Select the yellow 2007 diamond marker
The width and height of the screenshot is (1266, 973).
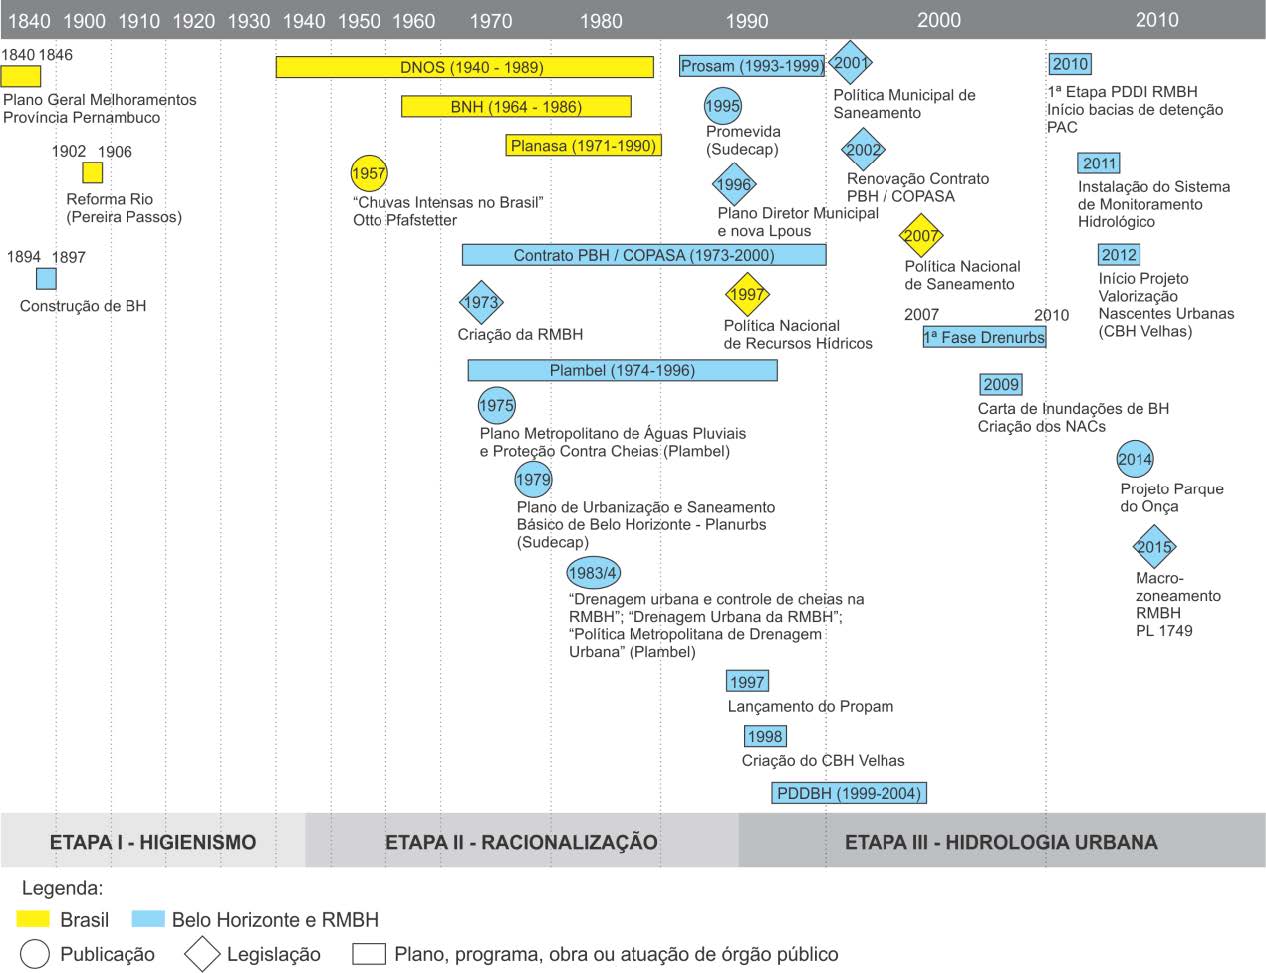[920, 236]
